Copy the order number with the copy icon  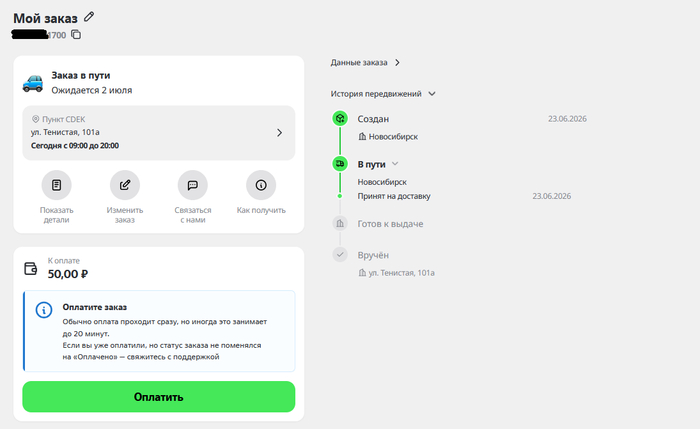pyautogui.click(x=76, y=34)
